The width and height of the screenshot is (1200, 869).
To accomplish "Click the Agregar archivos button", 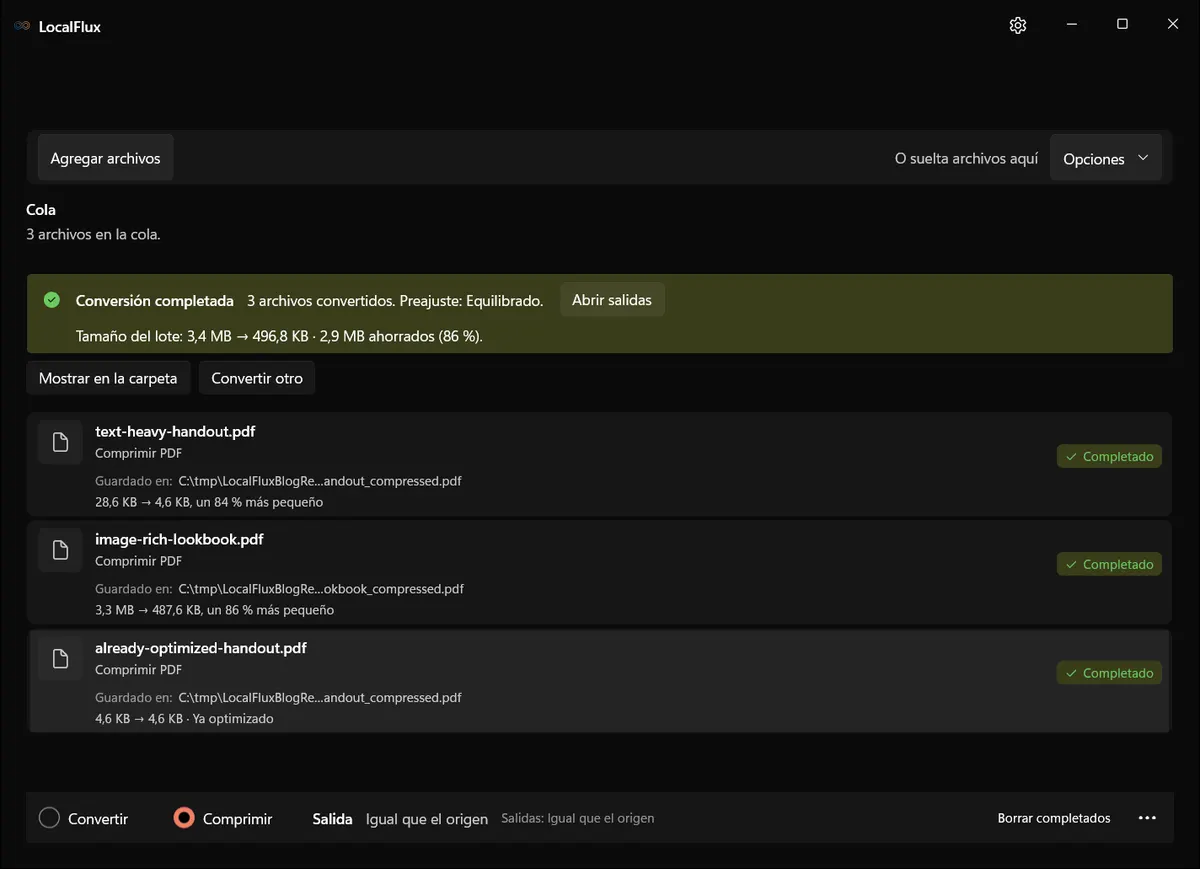I will [105, 158].
